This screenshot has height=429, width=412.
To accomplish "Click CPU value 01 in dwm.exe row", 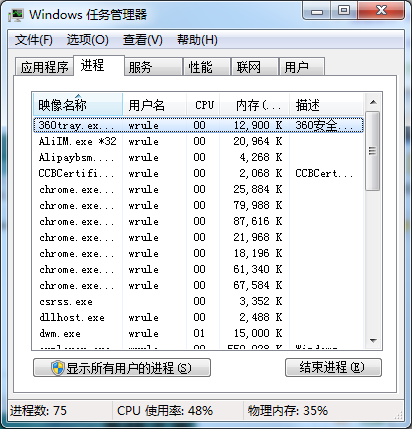I will (199, 333).
